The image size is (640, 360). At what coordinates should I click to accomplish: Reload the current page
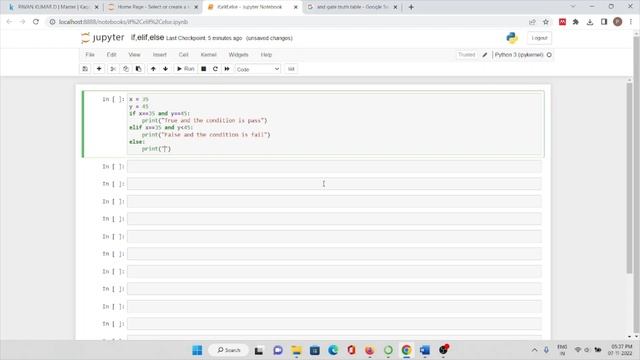point(36,22)
